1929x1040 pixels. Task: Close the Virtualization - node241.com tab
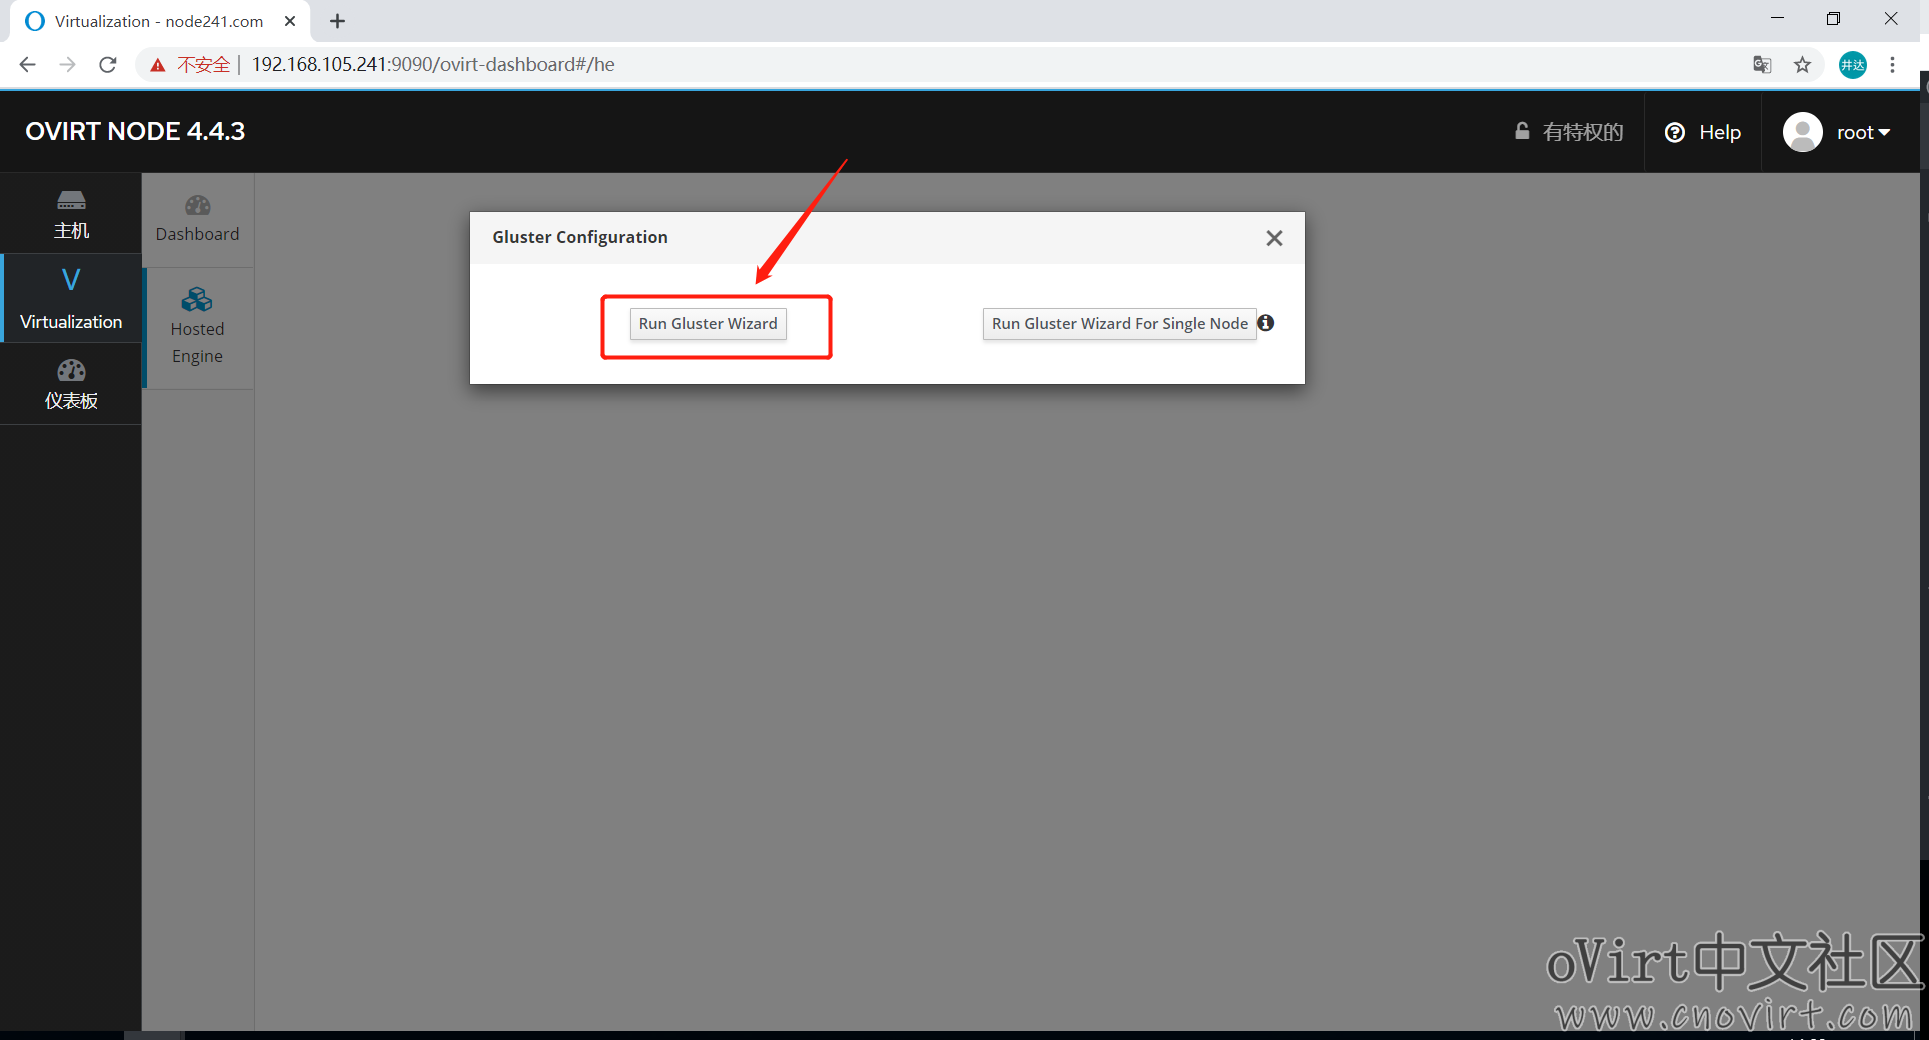pyautogui.click(x=290, y=21)
